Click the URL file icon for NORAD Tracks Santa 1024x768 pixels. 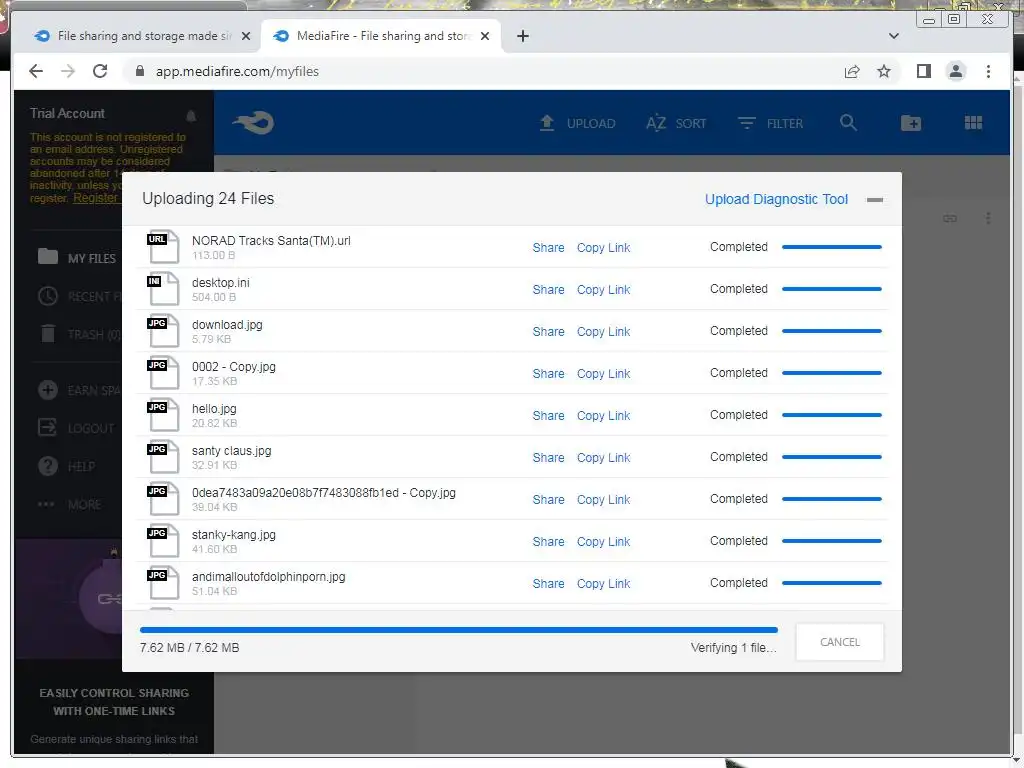163,247
